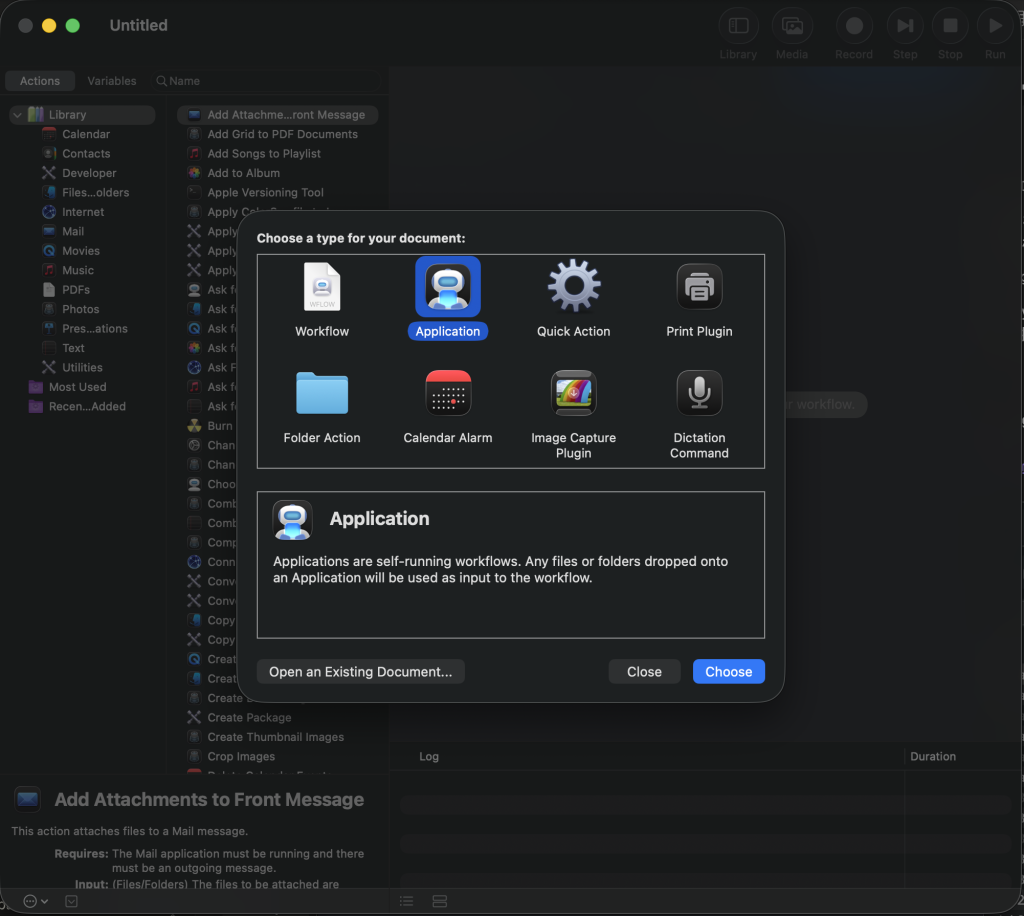Show the log list view icon
1024x916 pixels.
pyautogui.click(x=407, y=902)
